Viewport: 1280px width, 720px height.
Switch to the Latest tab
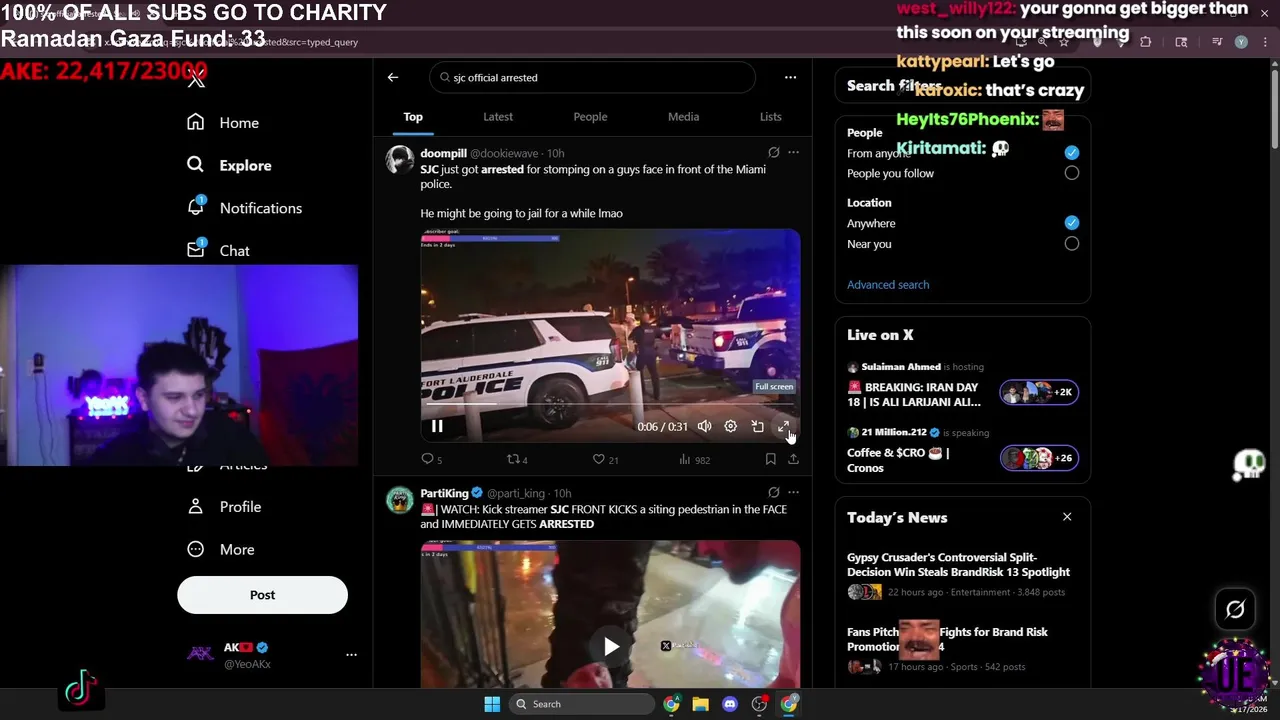[x=498, y=117]
